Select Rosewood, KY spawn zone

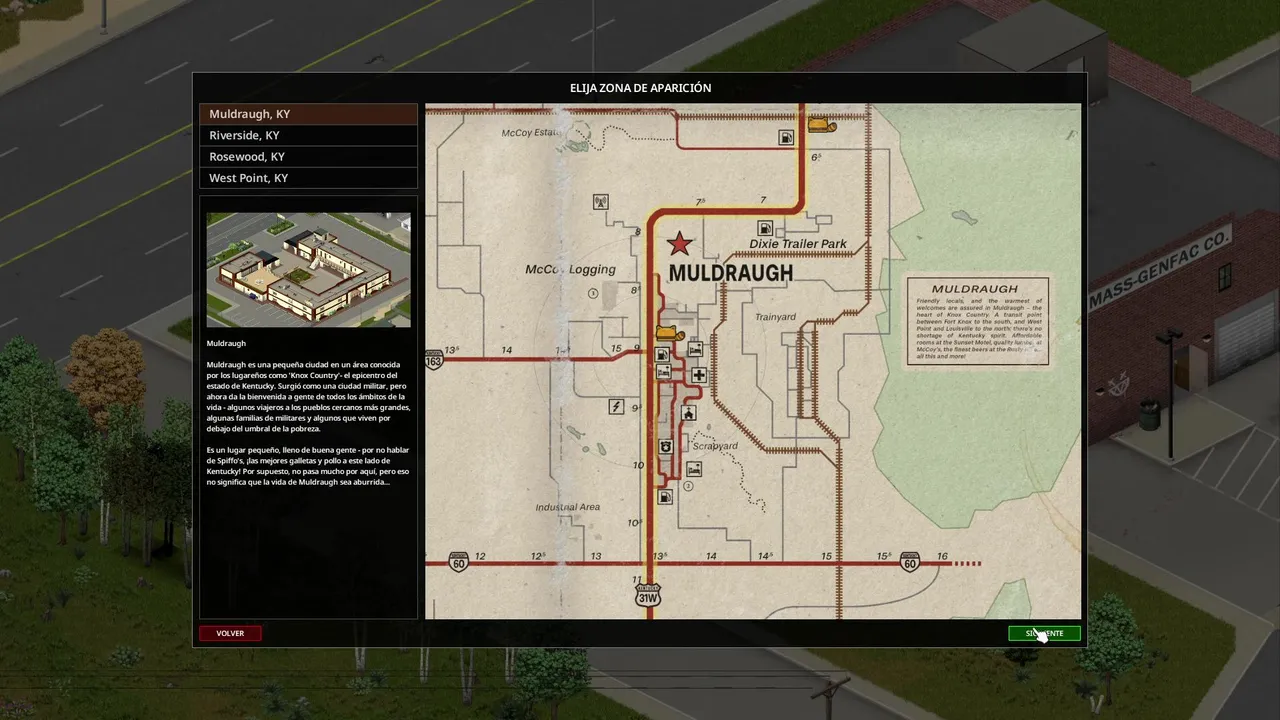(x=308, y=157)
